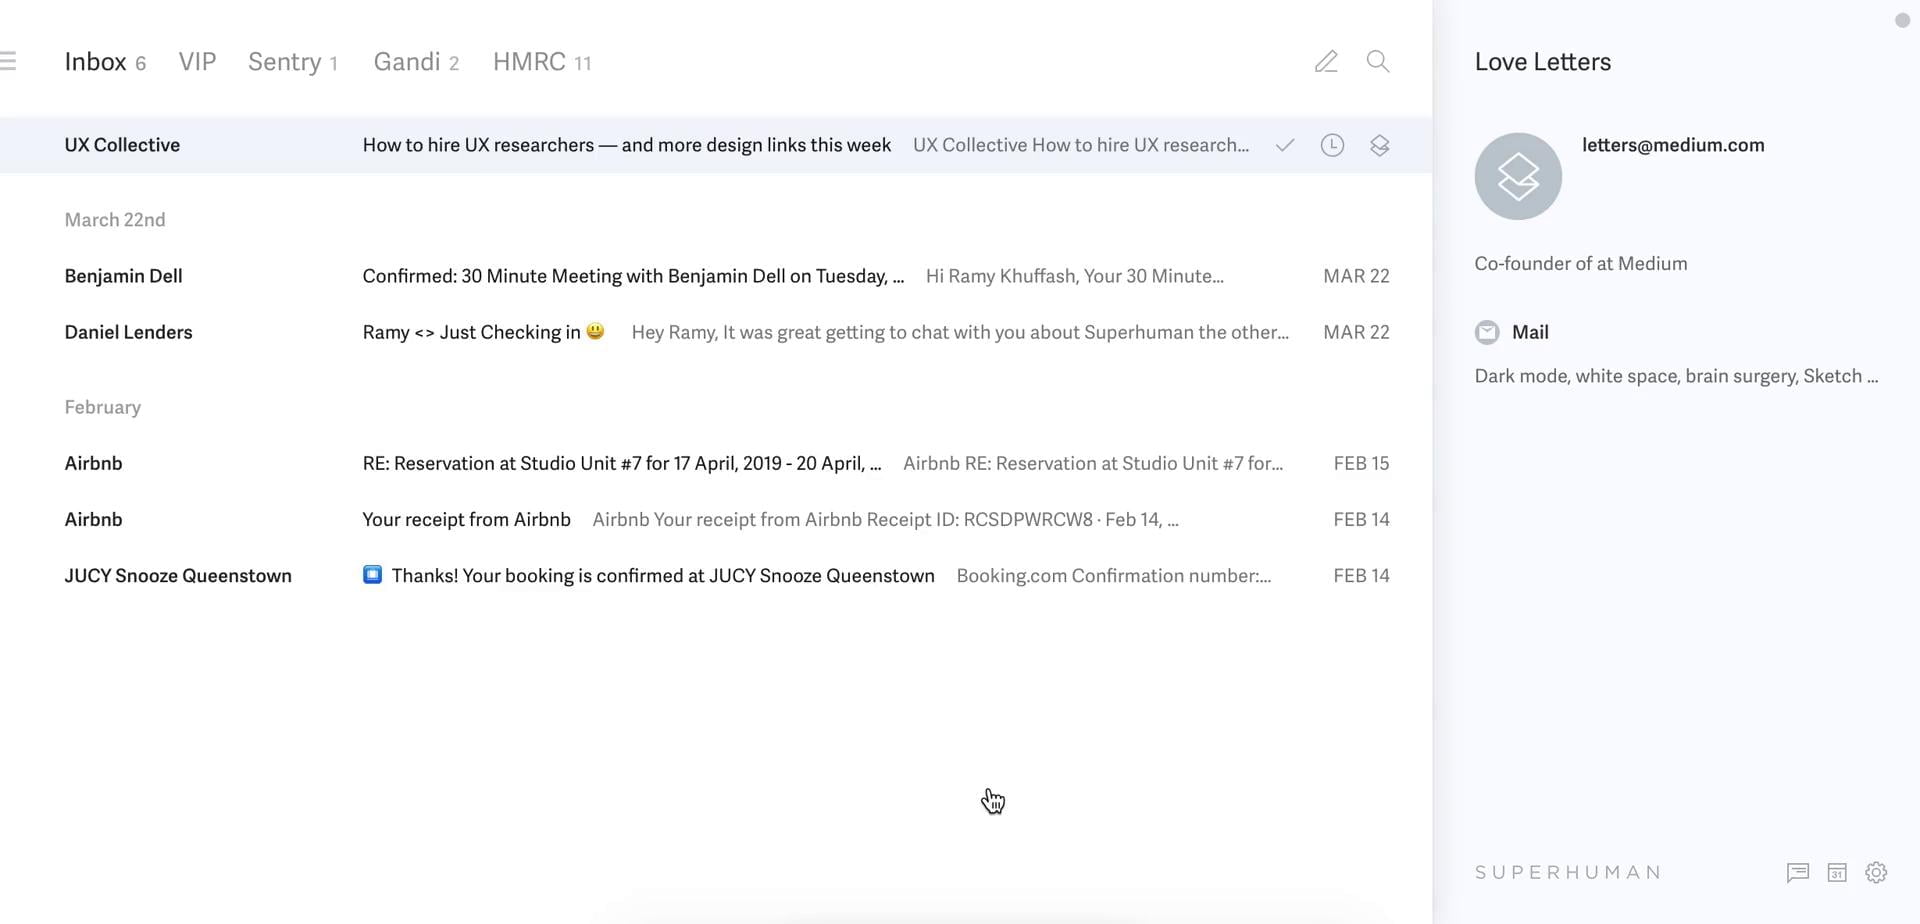Viewport: 1920px width, 924px height.
Task: Open recent mail 'Dark mode, white space...'
Action: coord(1676,376)
